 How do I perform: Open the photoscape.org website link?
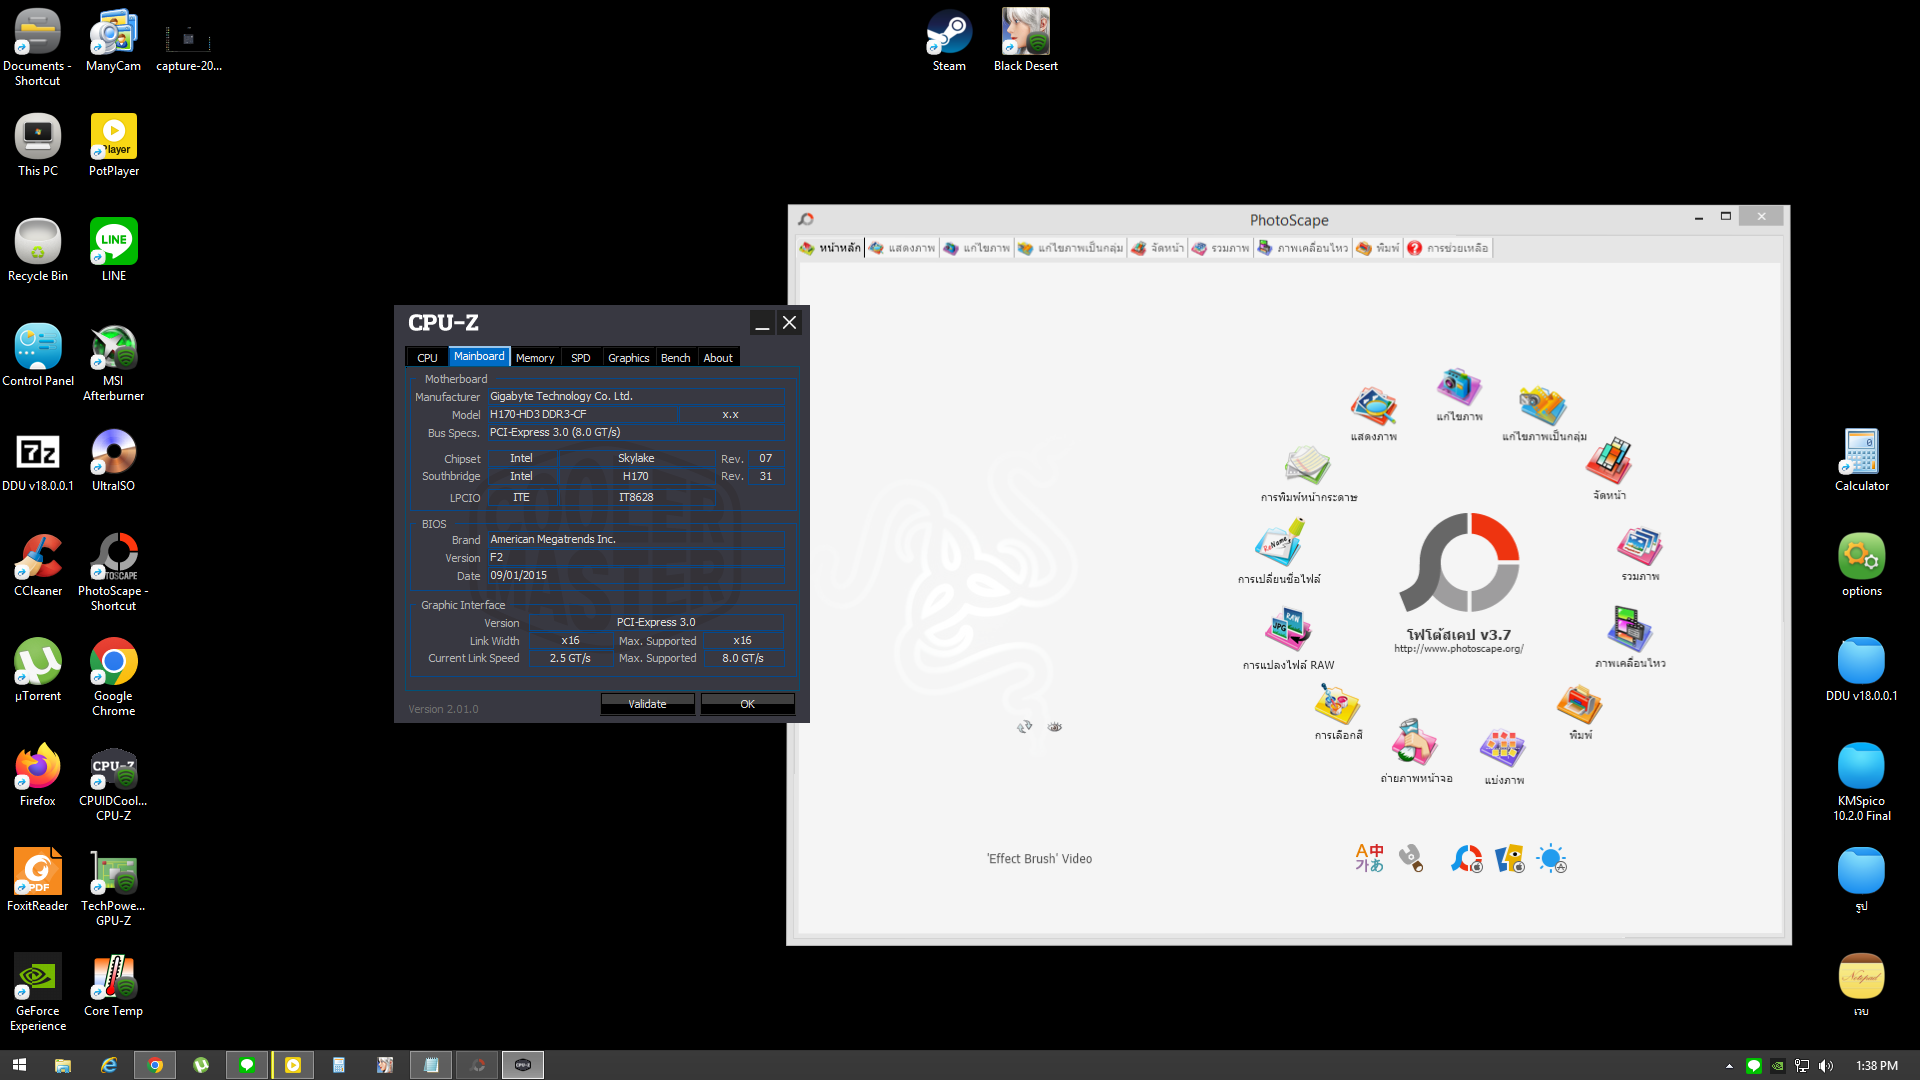tap(1458, 649)
